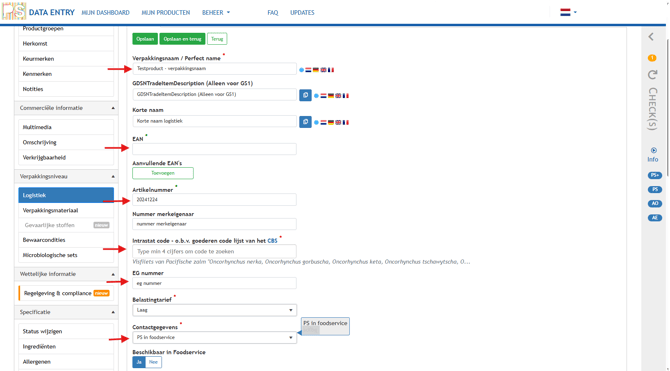Click the Opslaan en terug button
Viewport: 670px width, 371px height.
182,39
